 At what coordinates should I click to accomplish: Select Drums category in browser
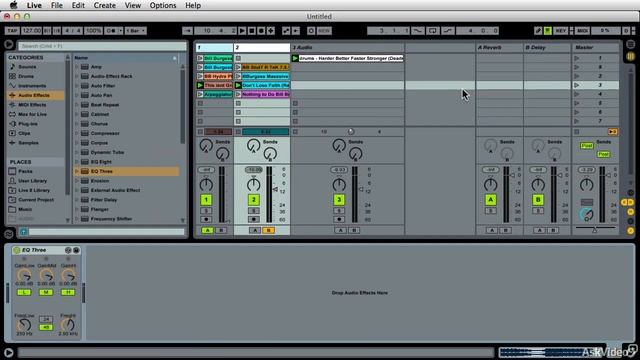[26, 76]
